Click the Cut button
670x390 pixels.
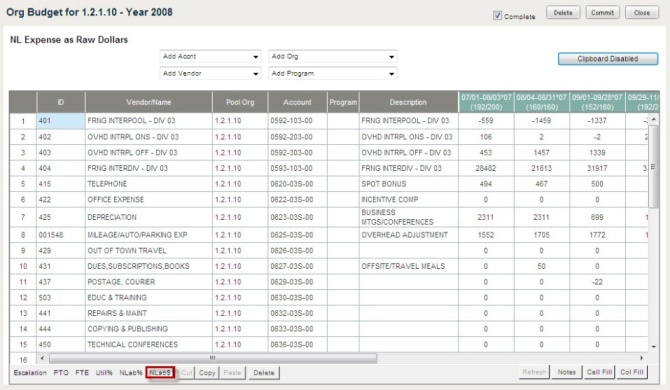point(187,372)
